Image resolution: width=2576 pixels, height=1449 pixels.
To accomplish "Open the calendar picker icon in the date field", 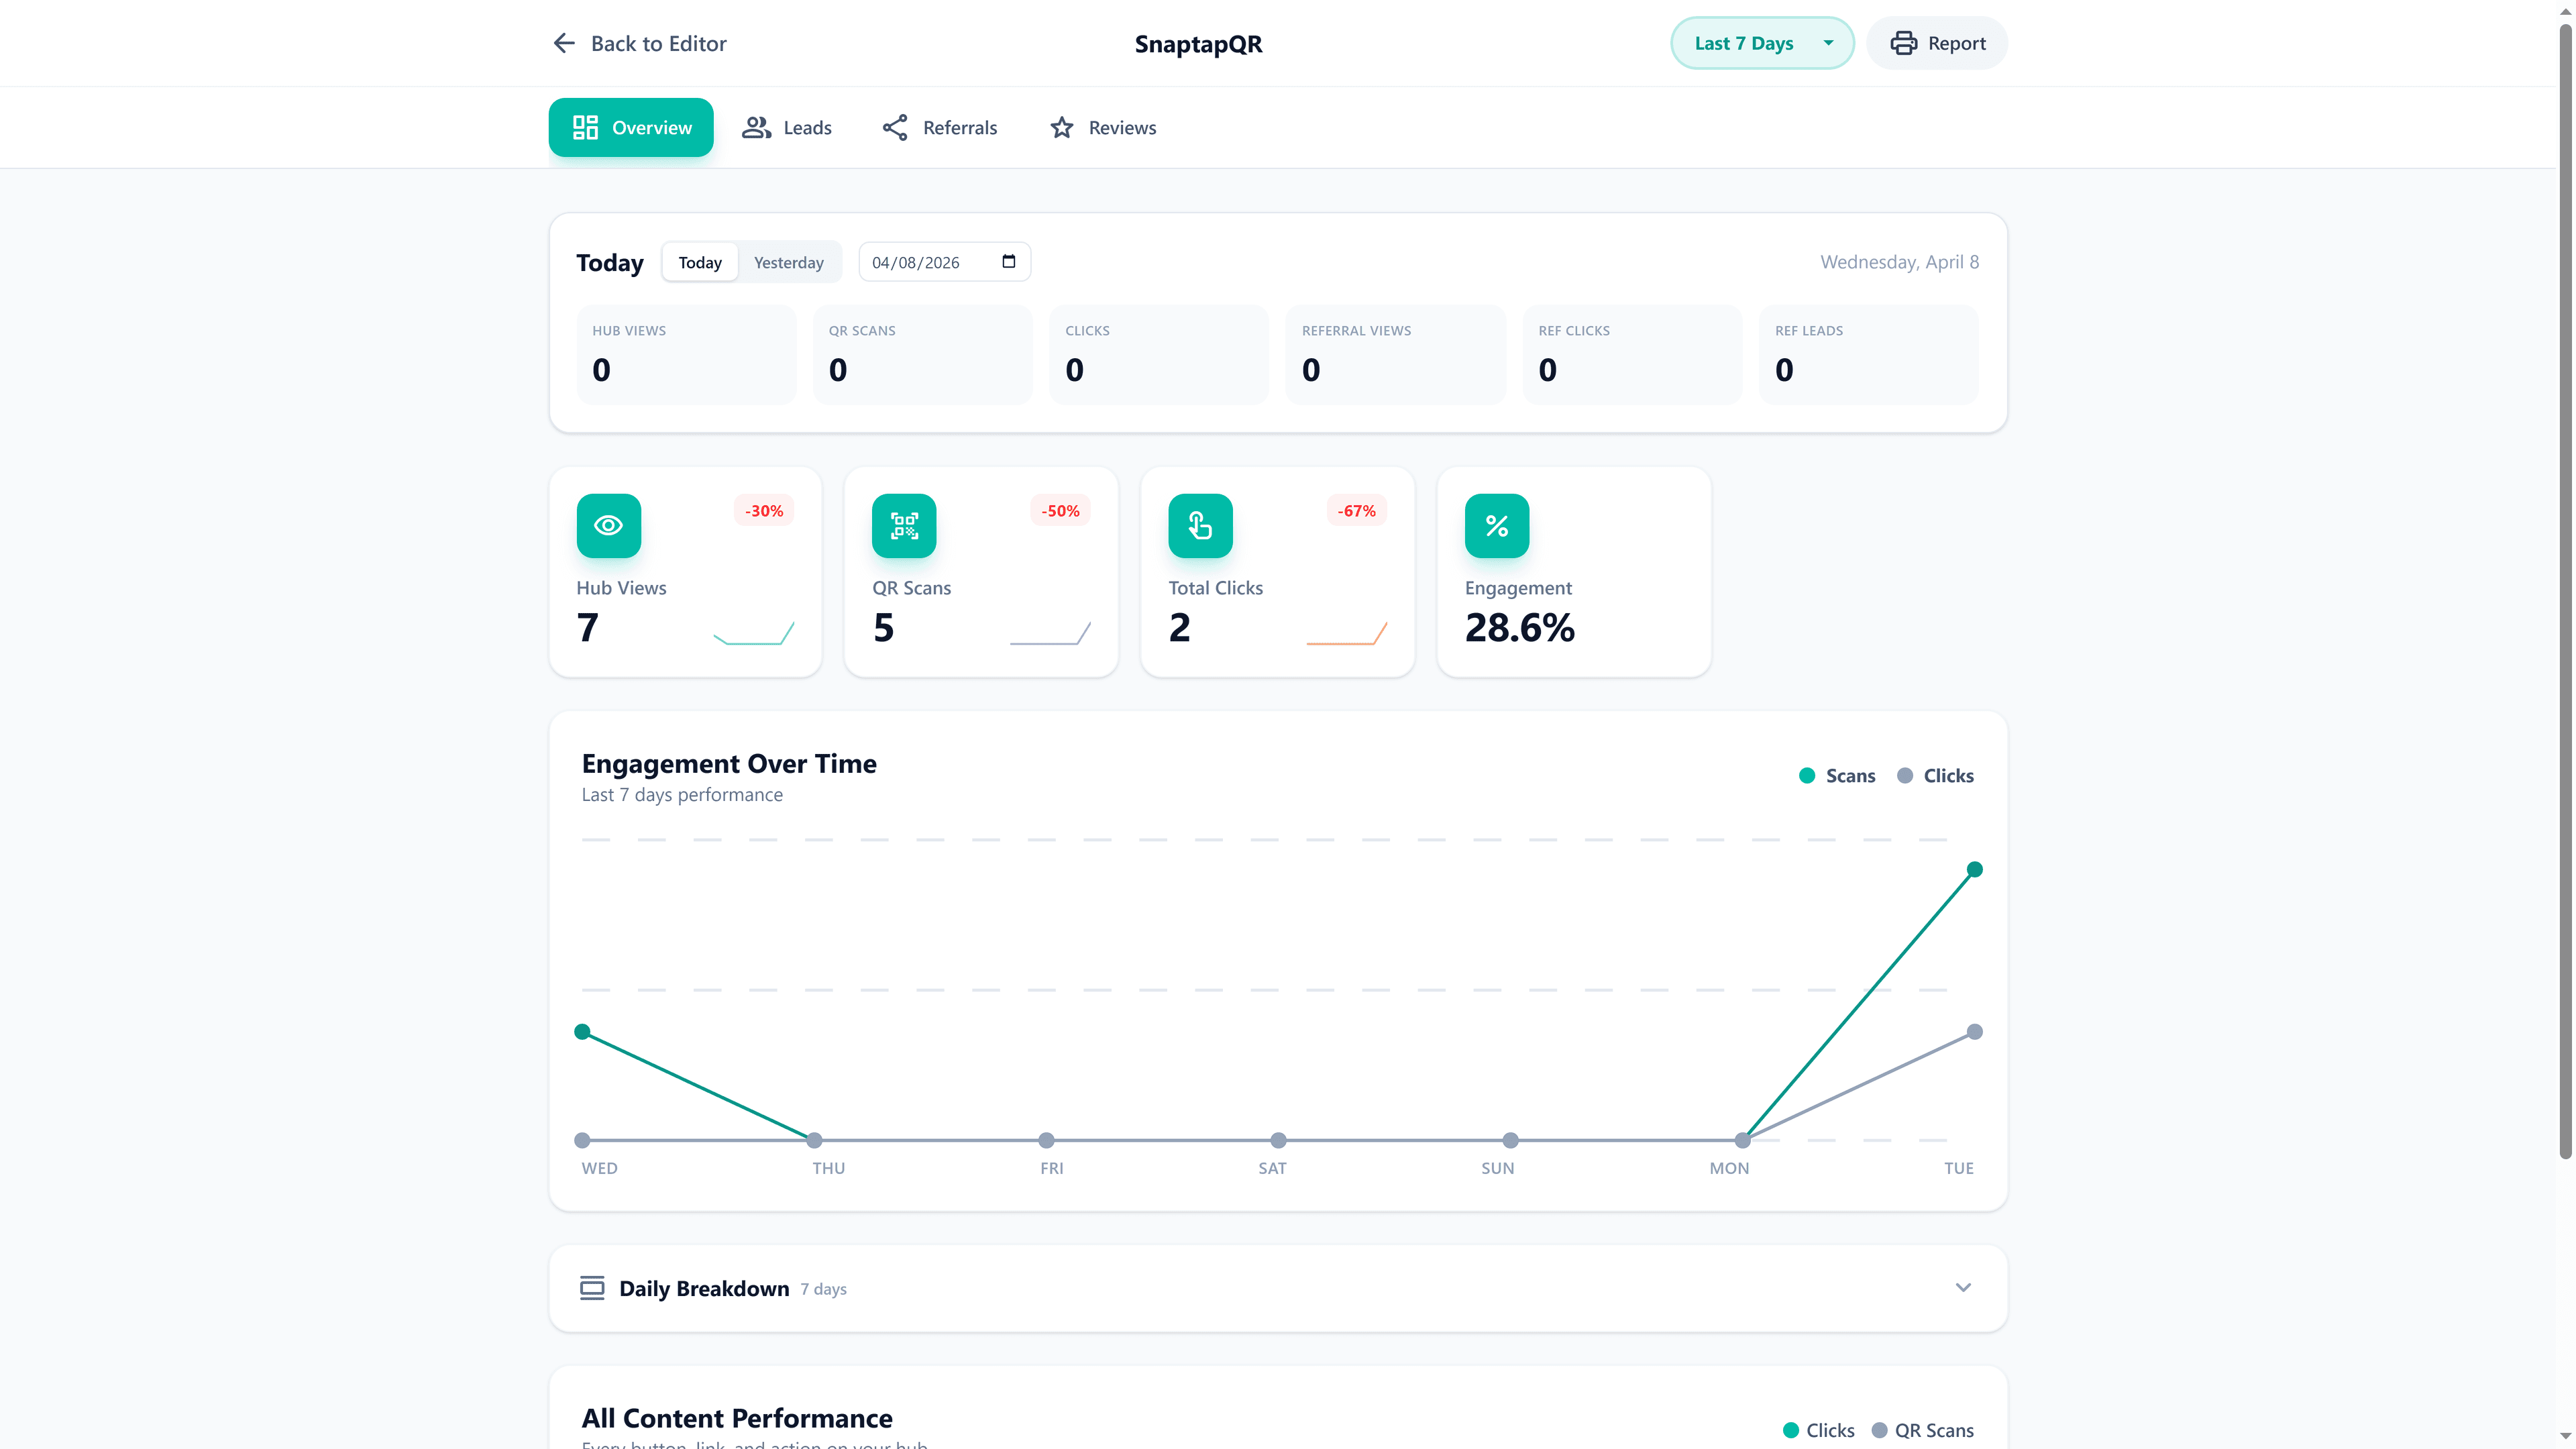I will [1008, 261].
